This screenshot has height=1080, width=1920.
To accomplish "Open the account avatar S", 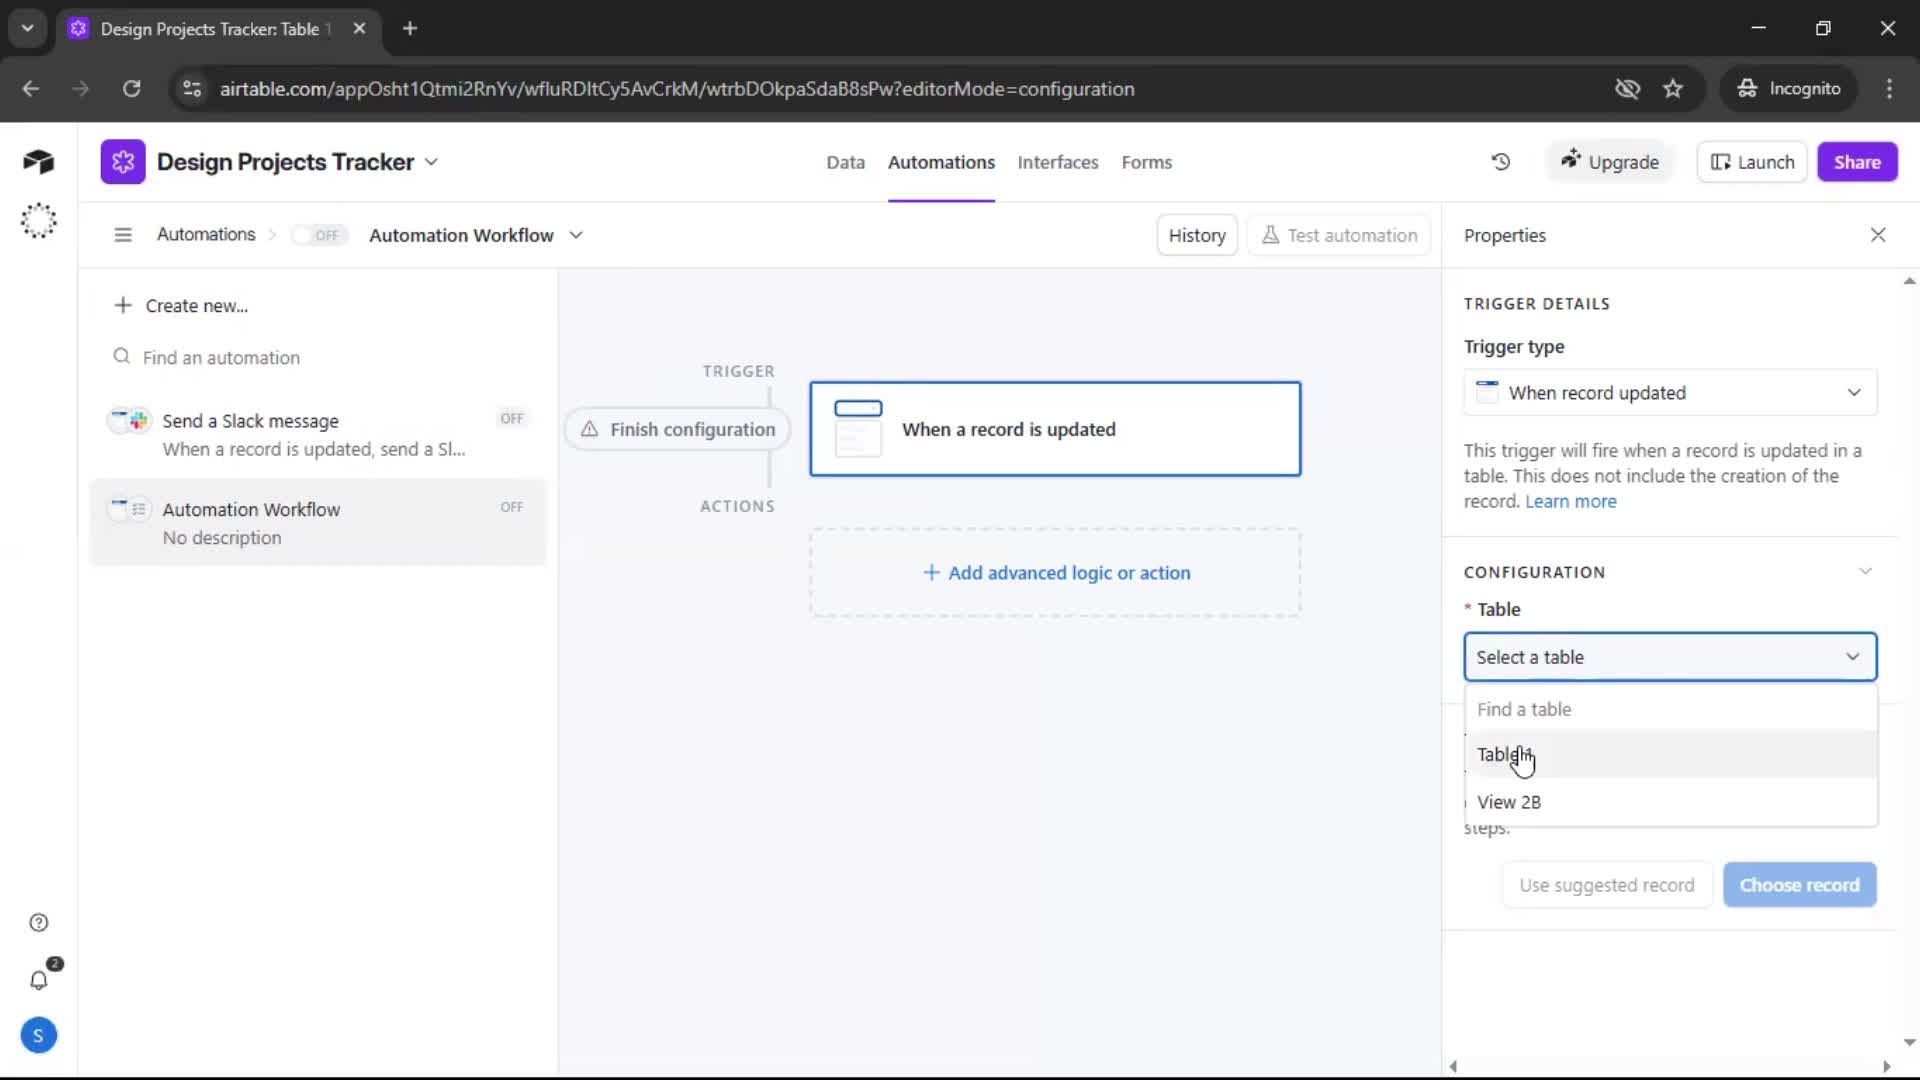I will [38, 1035].
